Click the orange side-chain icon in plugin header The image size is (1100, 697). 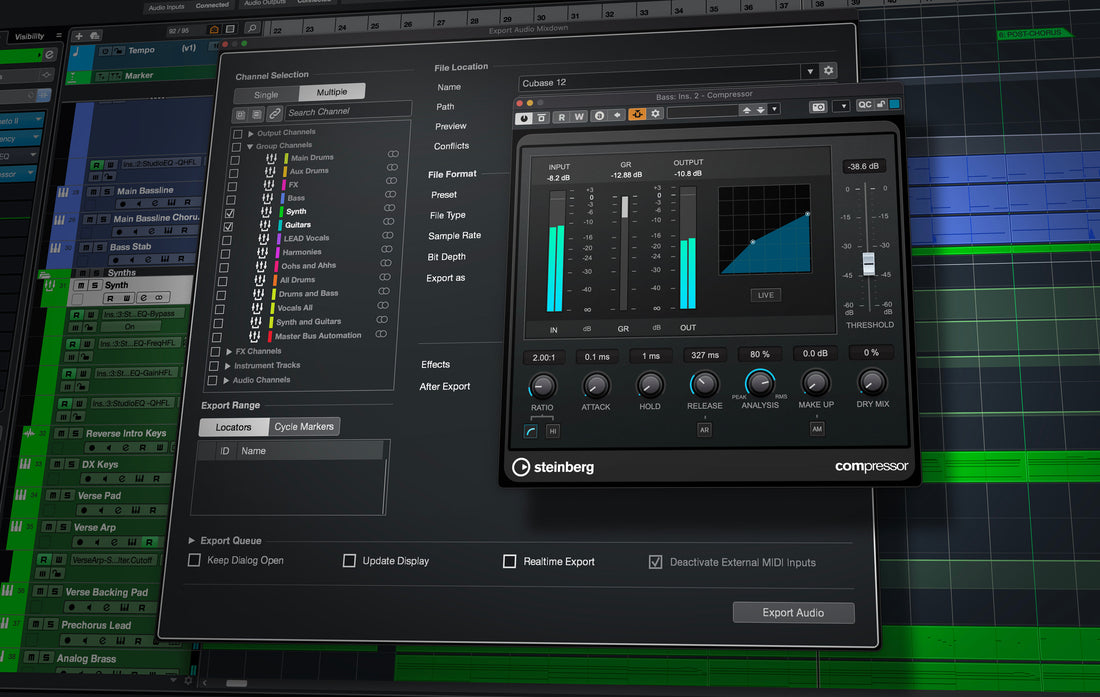point(637,116)
